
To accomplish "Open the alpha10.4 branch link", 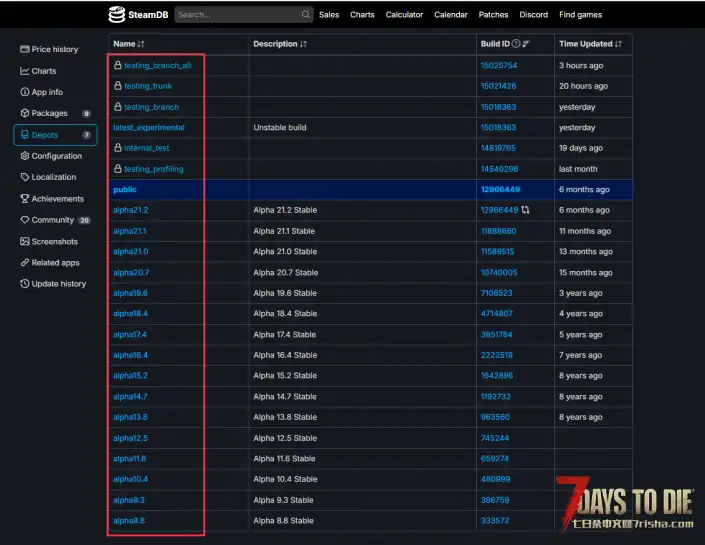I will point(130,479).
